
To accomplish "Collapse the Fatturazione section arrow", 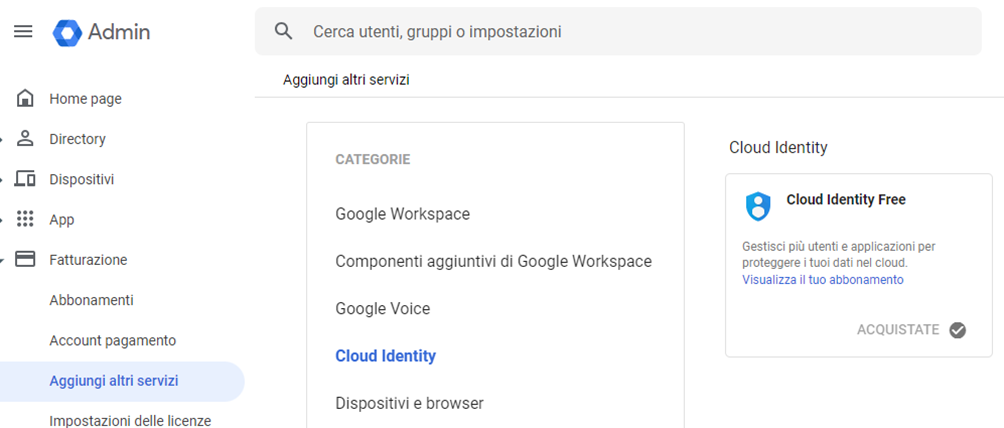I will [2, 261].
